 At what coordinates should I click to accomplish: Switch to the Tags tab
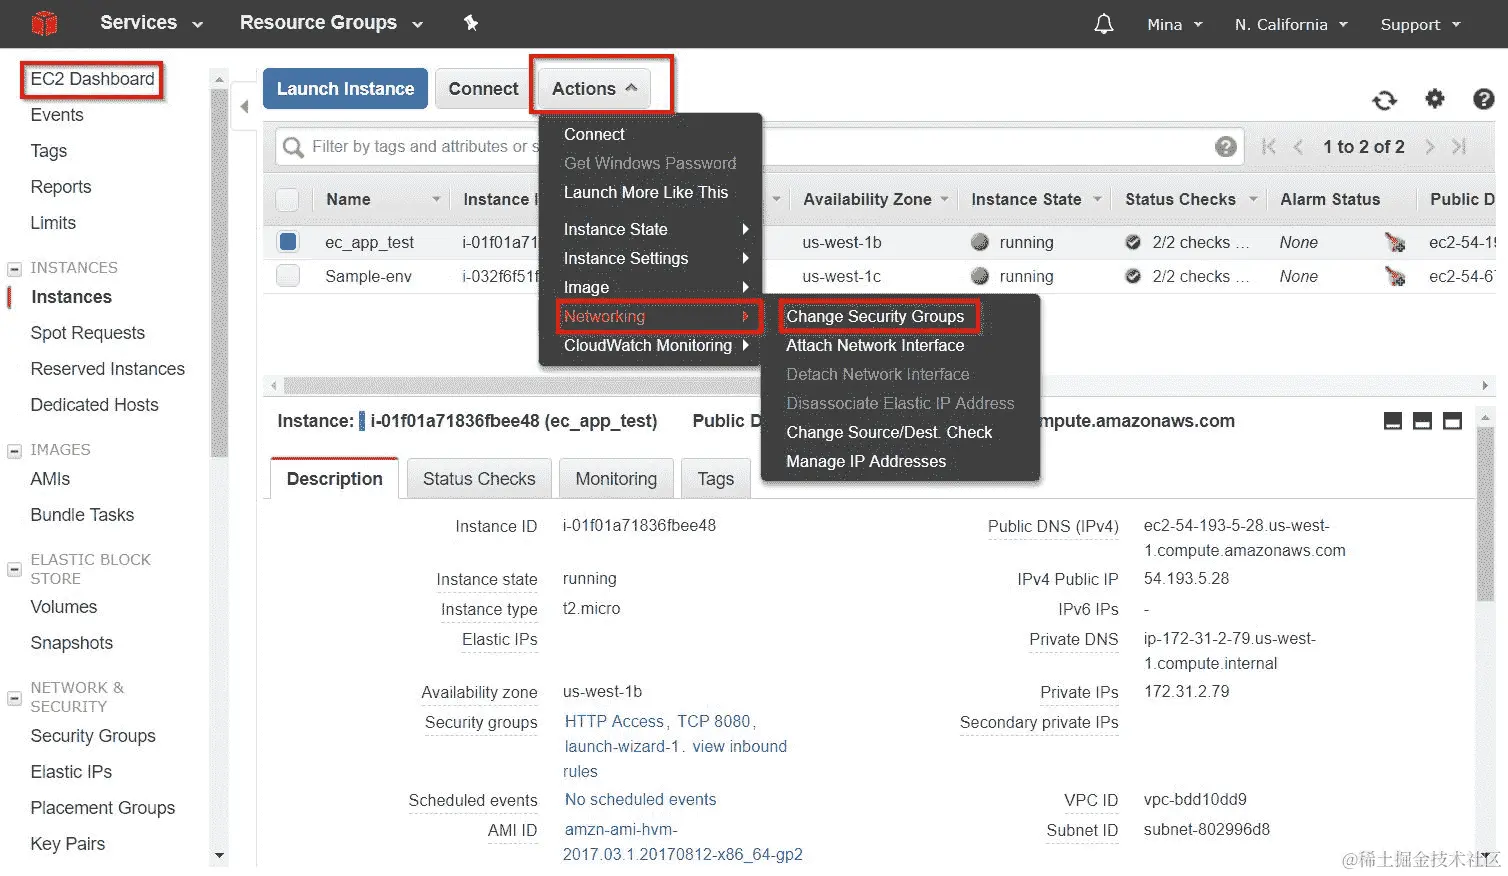click(716, 479)
